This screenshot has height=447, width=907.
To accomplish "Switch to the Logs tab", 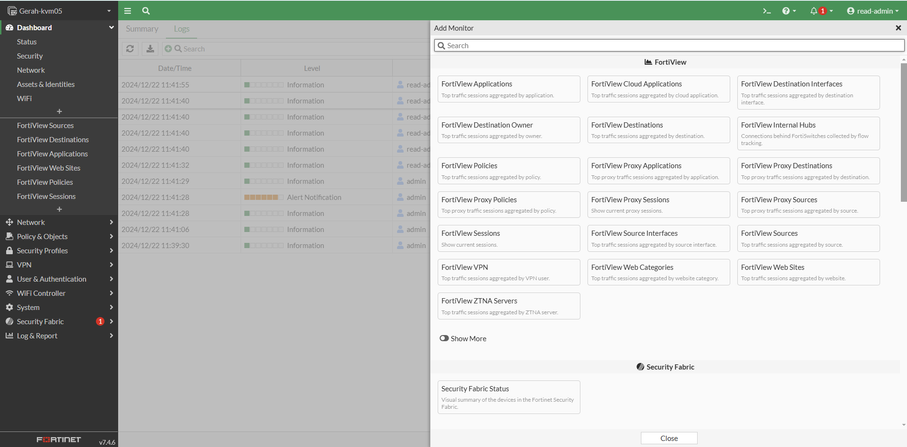I will (182, 29).
